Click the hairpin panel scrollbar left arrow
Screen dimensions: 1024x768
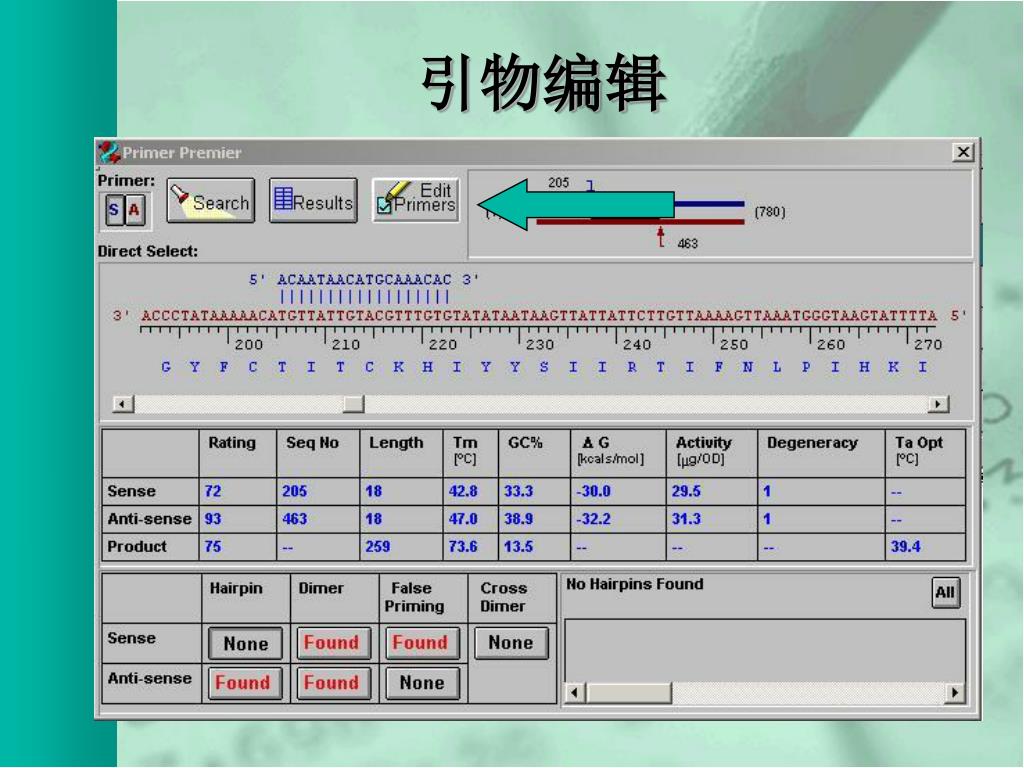[x=575, y=692]
